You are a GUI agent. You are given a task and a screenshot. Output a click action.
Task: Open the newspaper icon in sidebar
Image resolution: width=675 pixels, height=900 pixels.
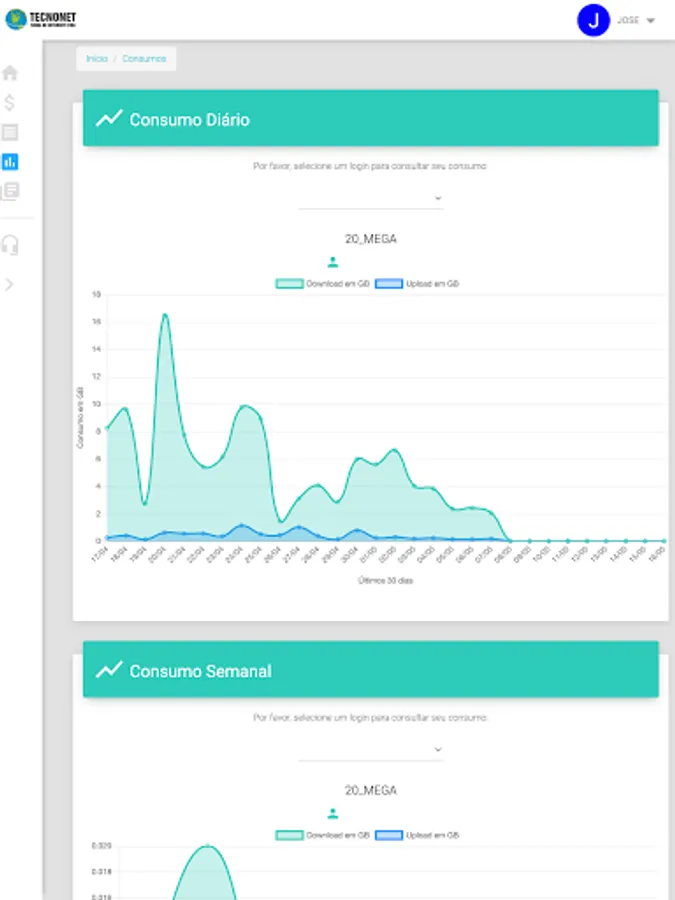click(10, 191)
